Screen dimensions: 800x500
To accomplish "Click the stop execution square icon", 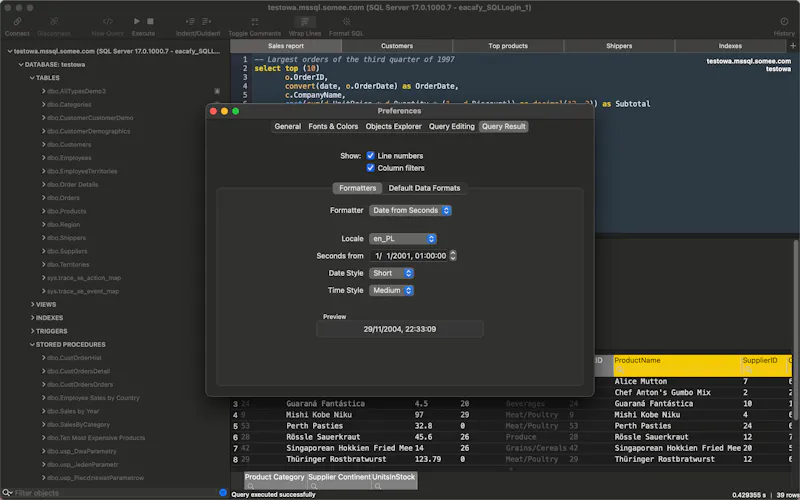I will click(x=151, y=21).
